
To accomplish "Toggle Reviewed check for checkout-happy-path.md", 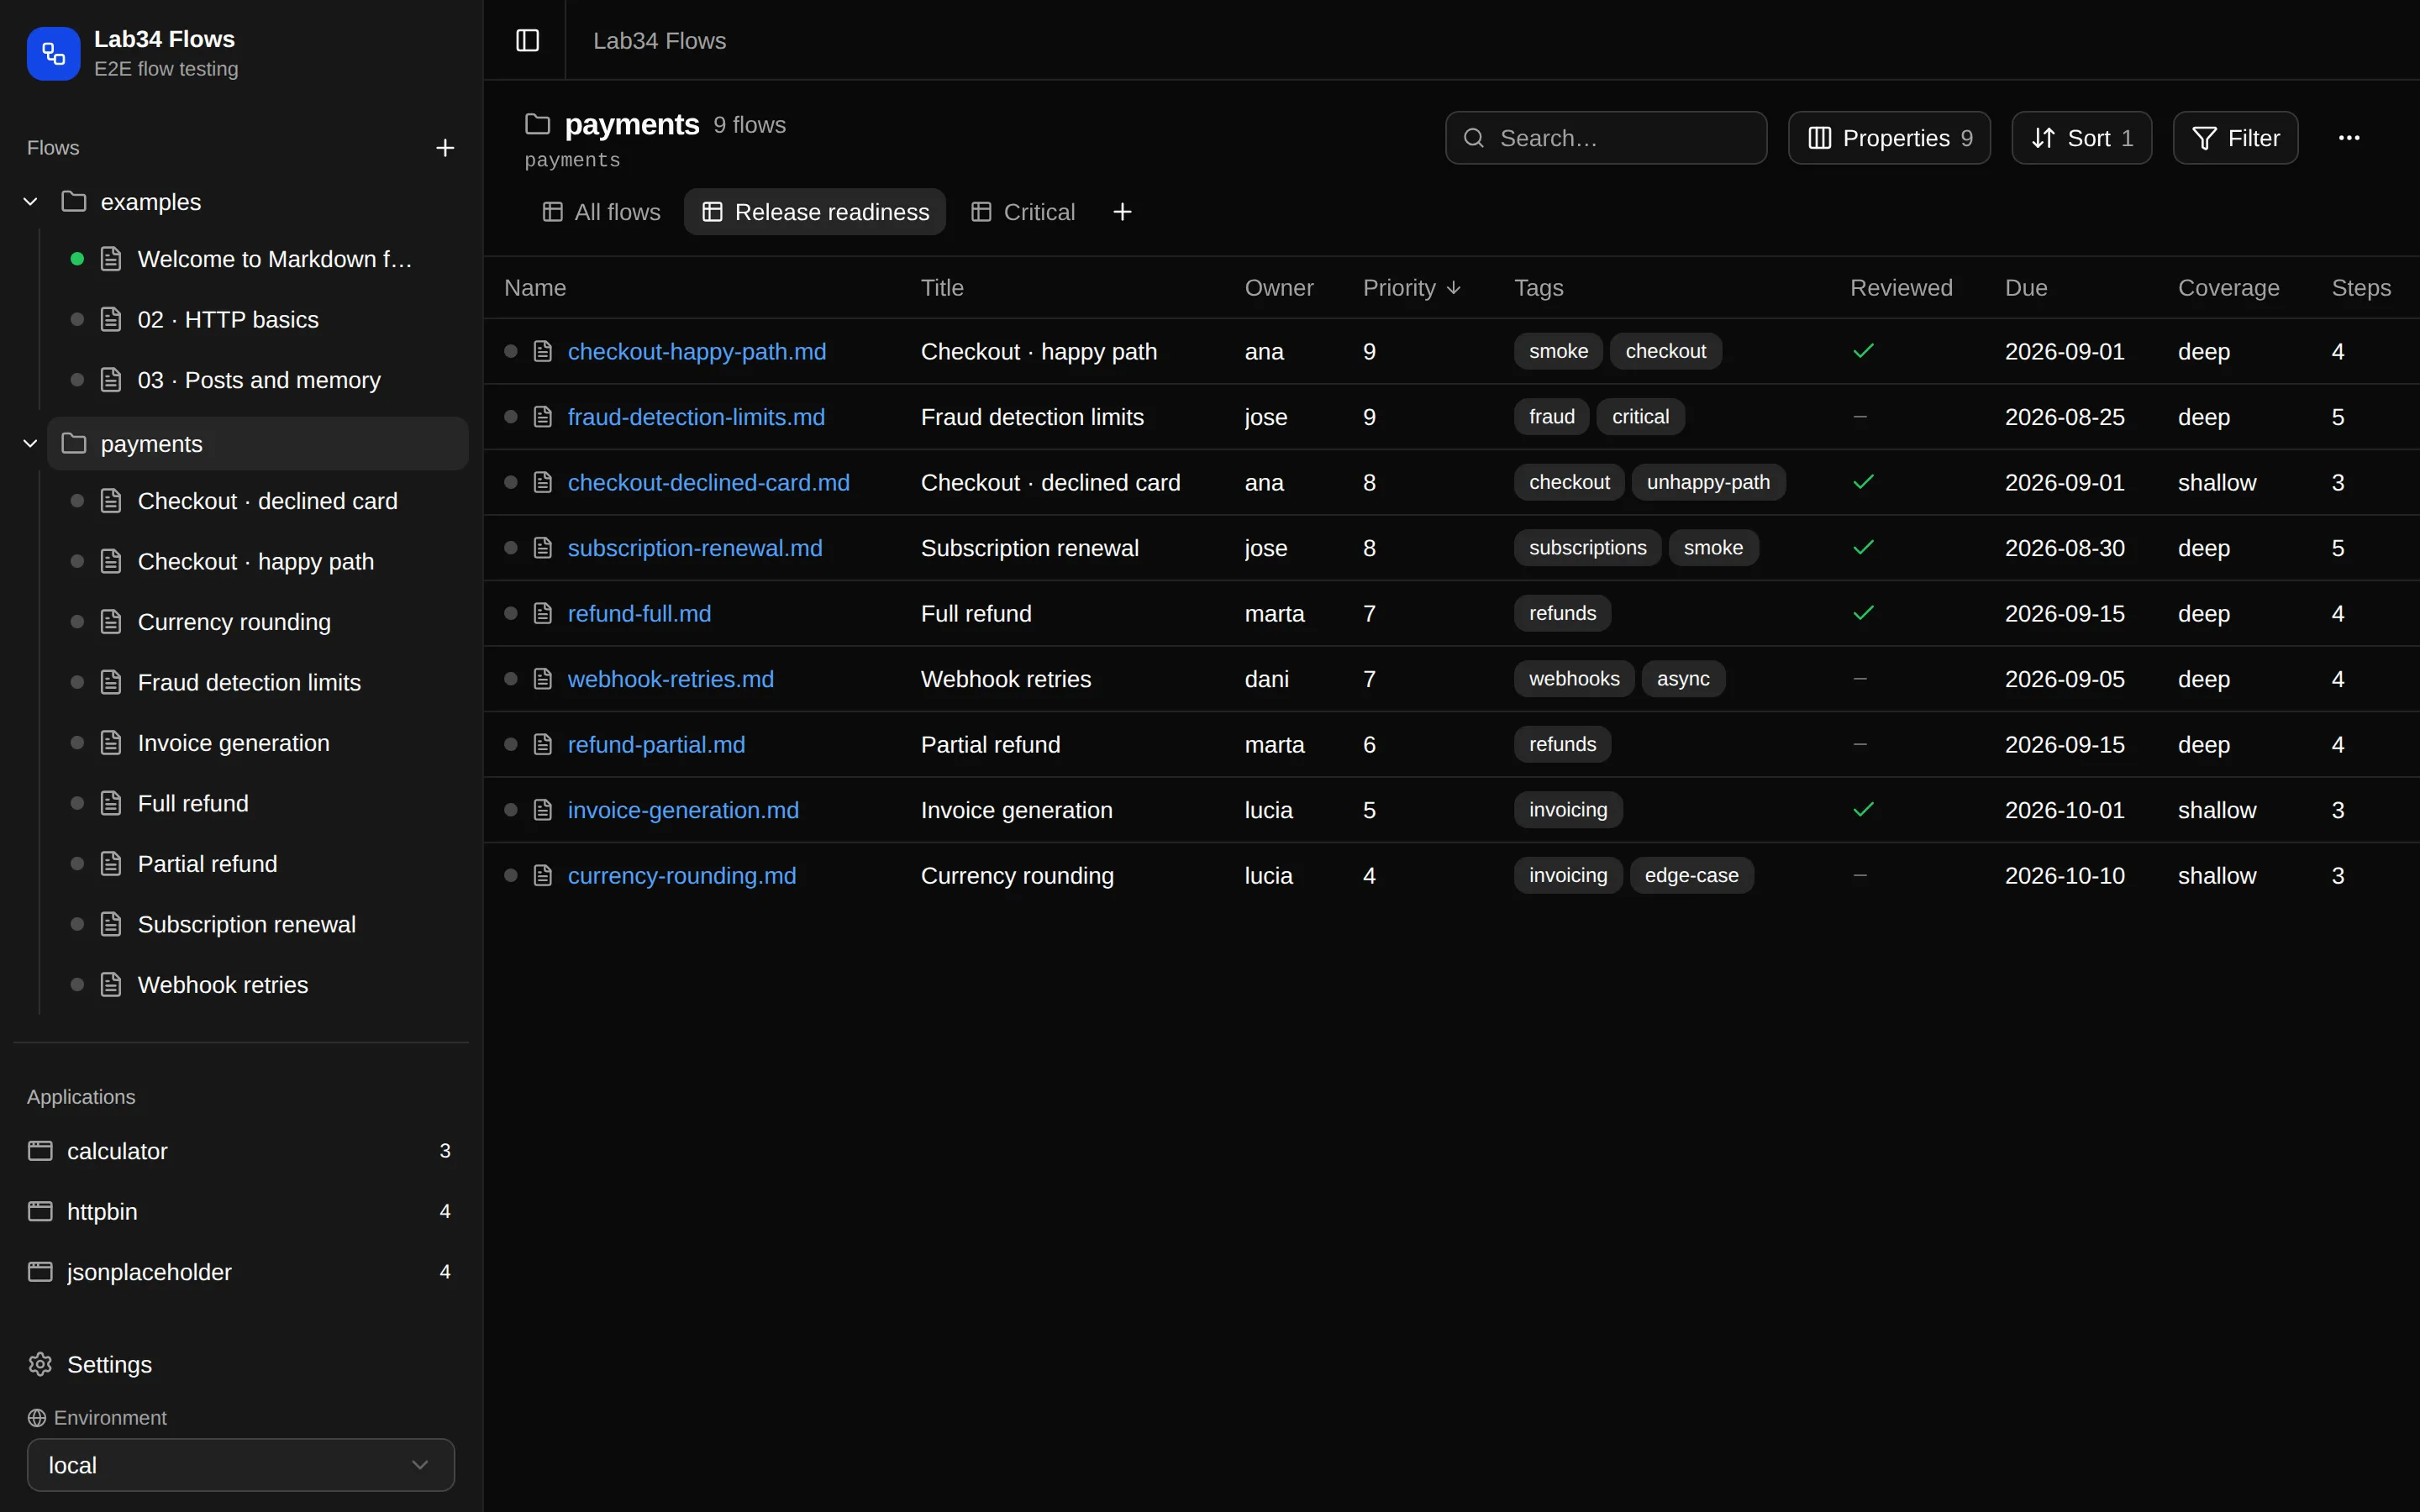I will (1863, 351).
